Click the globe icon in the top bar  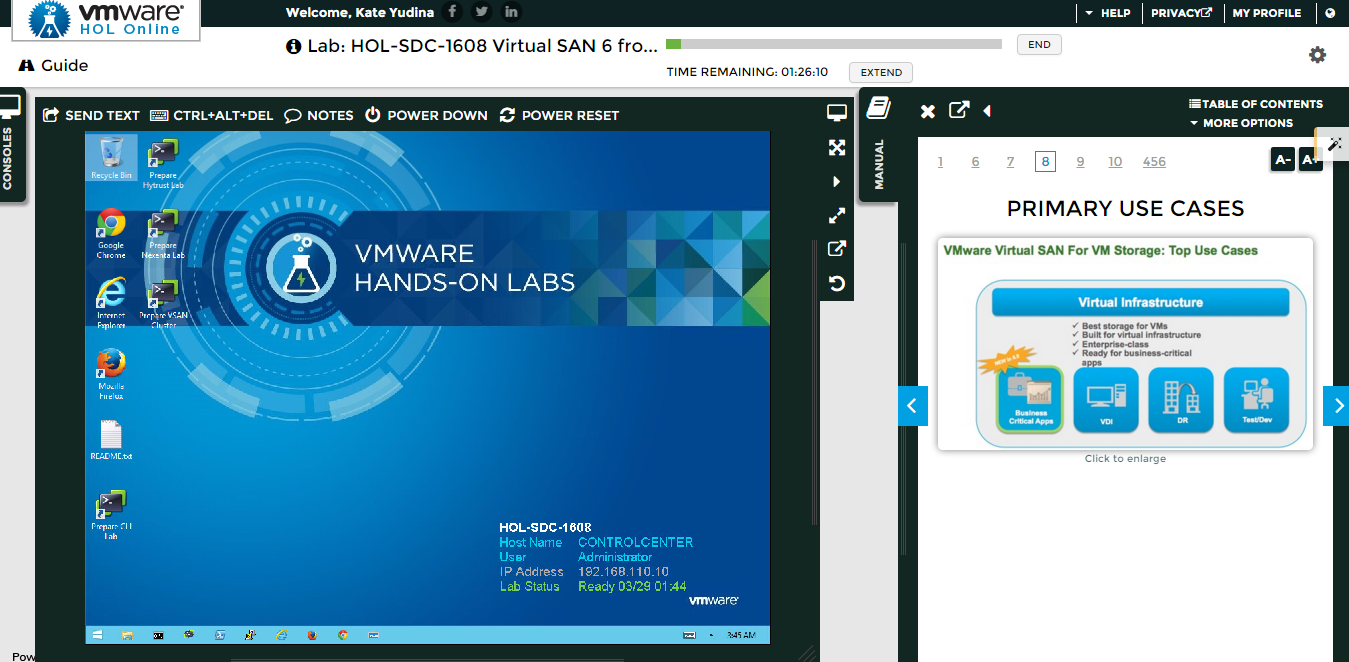[x=1330, y=13]
